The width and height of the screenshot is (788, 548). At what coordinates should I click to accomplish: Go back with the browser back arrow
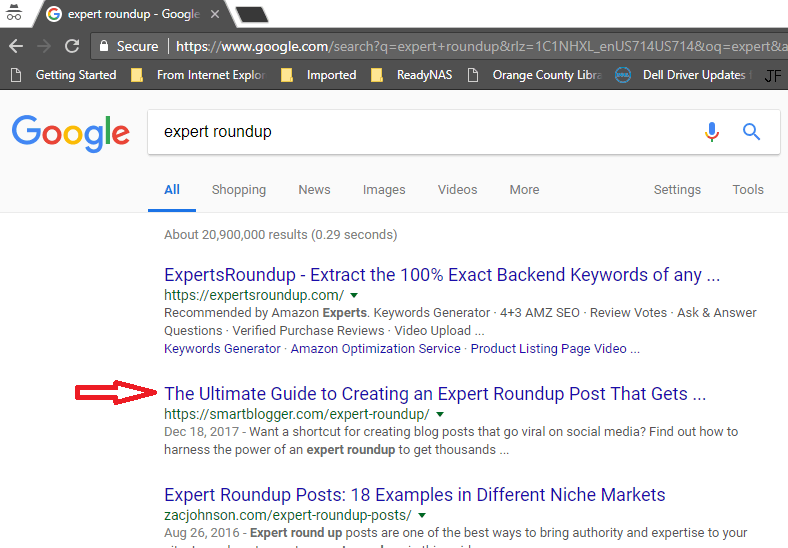(16, 46)
